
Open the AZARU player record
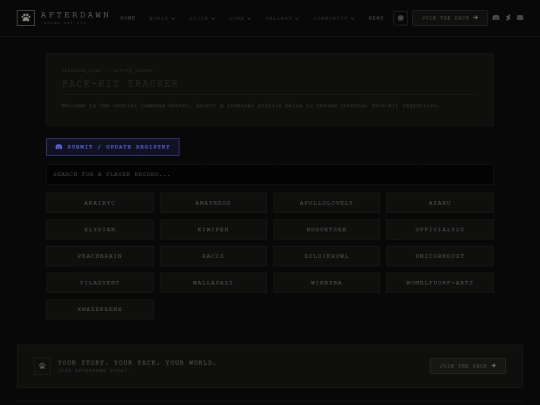(440, 203)
